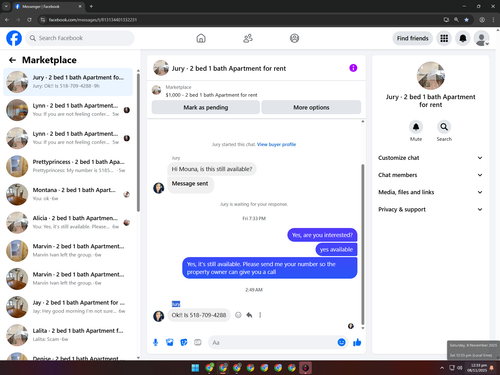The height and width of the screenshot is (375, 500).
Task: Open the Marketplace listing $1,000 link
Action: tap(211, 95)
